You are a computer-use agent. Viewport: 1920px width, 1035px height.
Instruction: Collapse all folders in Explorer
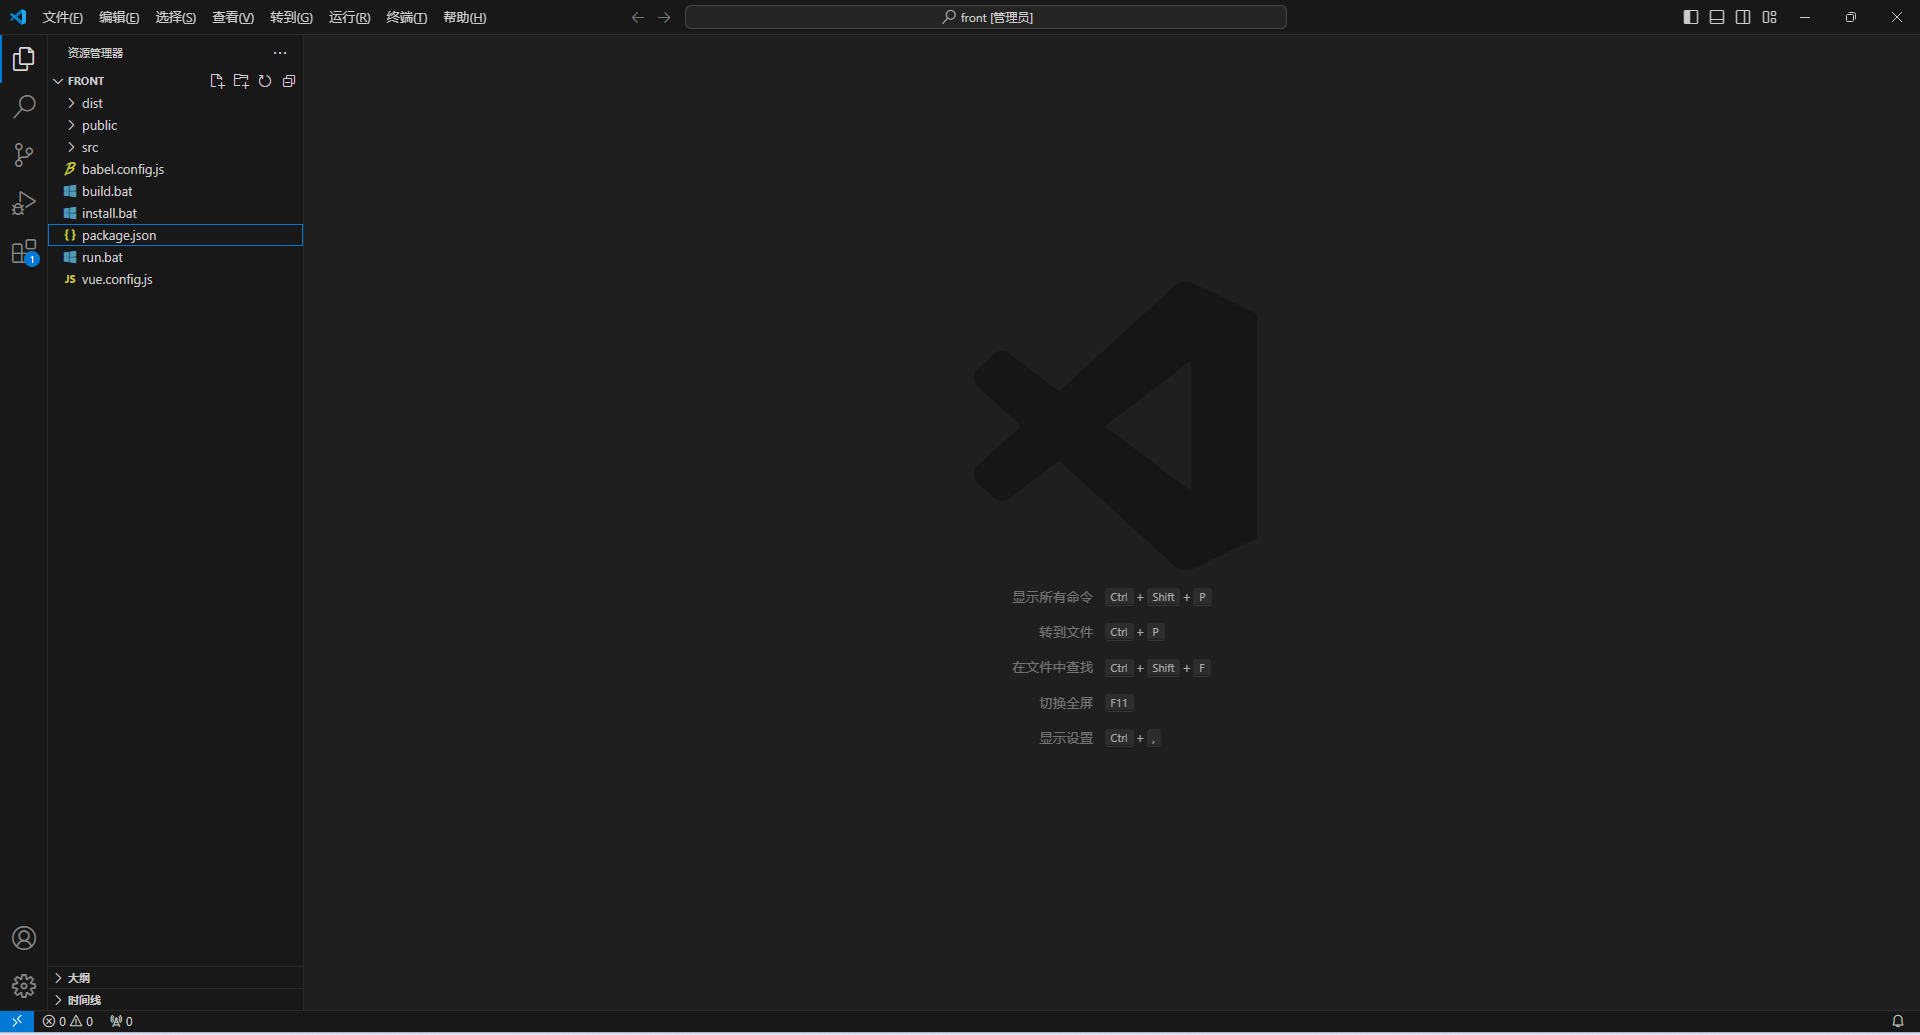[x=289, y=81]
